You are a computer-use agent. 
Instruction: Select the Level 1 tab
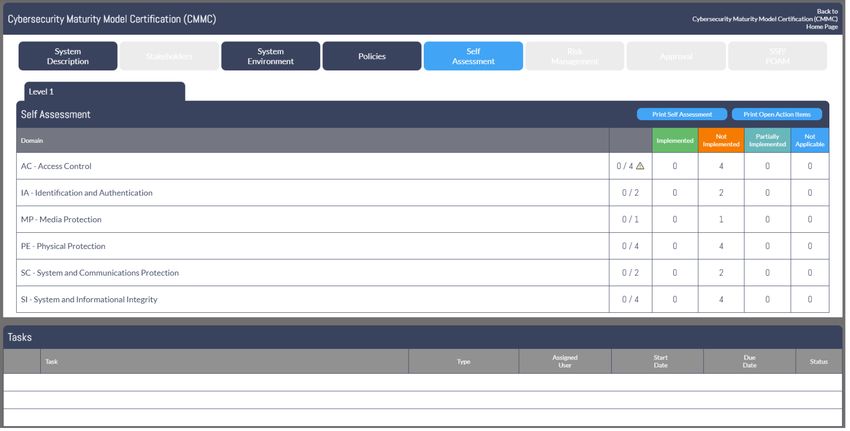[105, 92]
